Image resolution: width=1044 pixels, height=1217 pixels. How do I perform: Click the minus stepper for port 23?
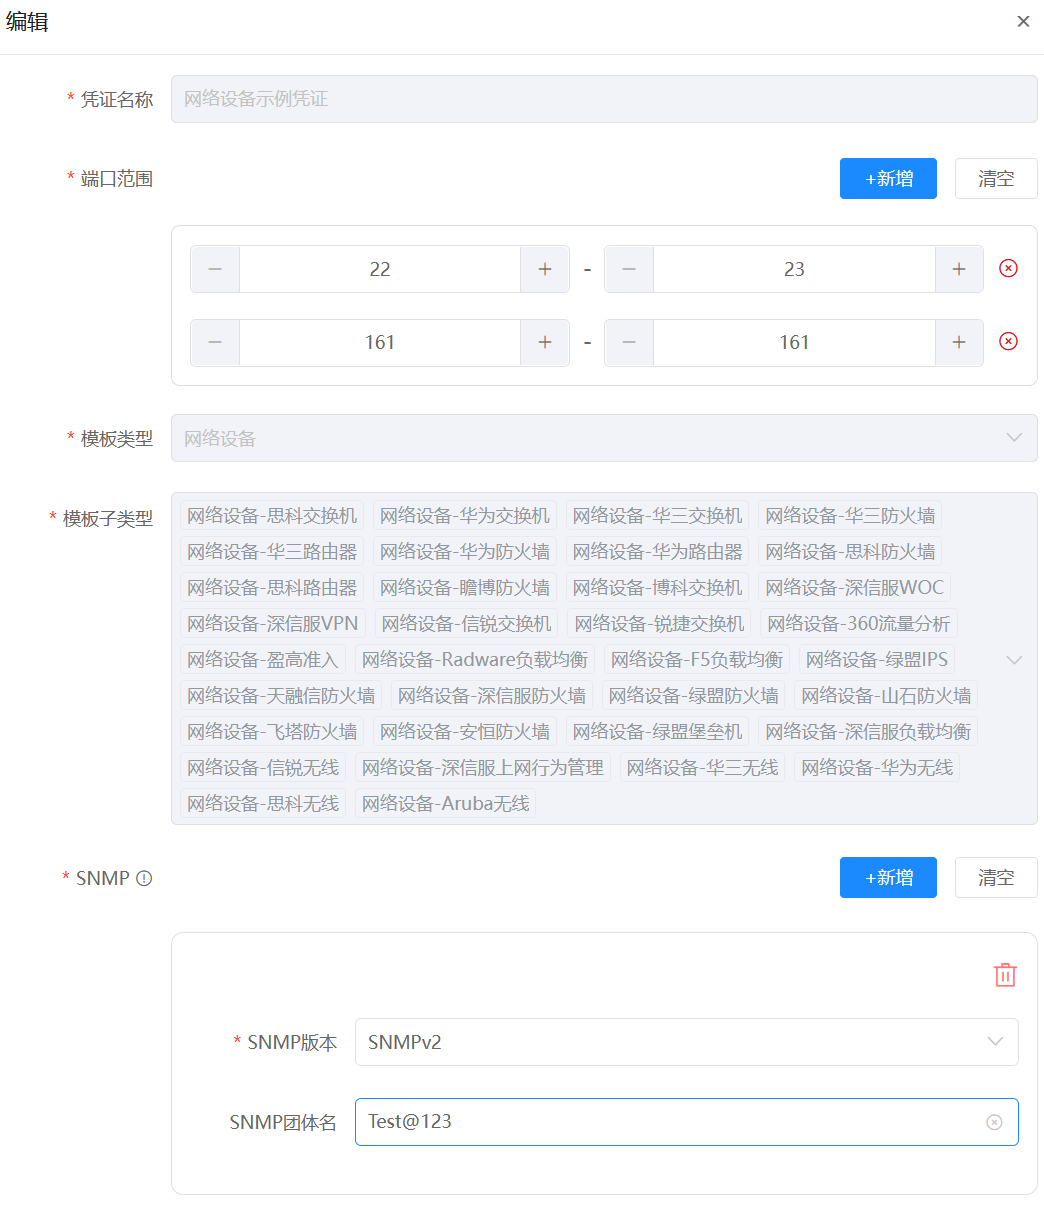629,269
